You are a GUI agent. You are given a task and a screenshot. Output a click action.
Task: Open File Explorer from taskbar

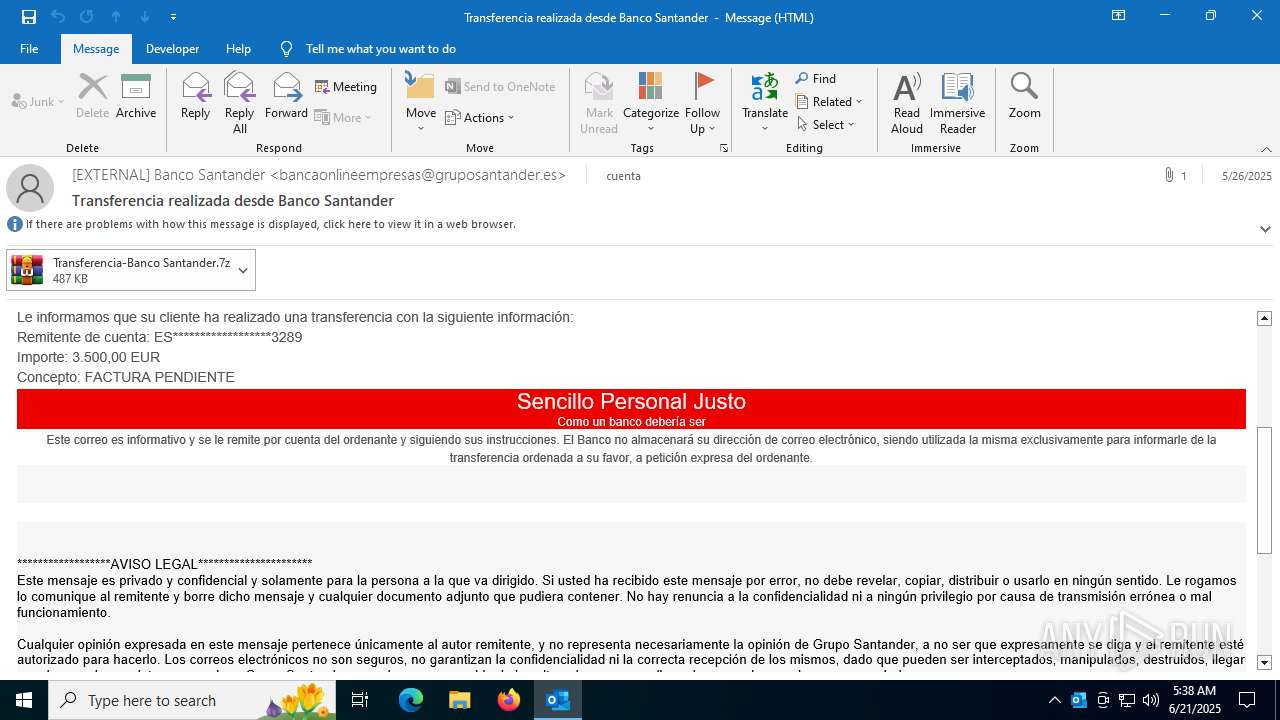pyautogui.click(x=460, y=700)
